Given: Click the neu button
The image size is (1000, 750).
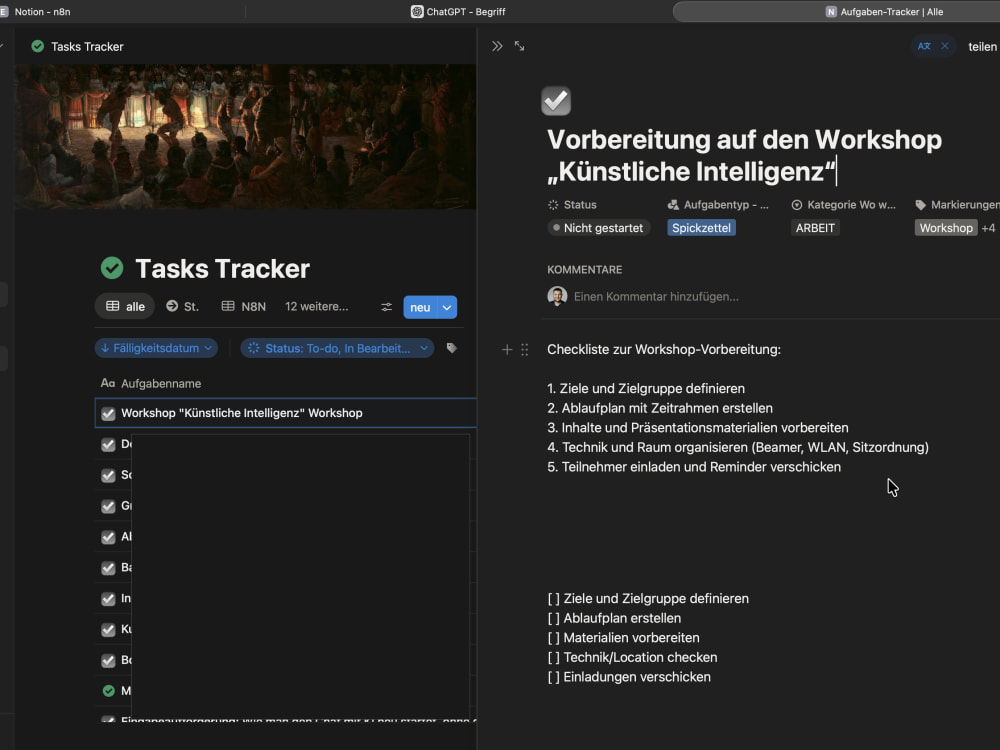Looking at the screenshot, I should (420, 307).
